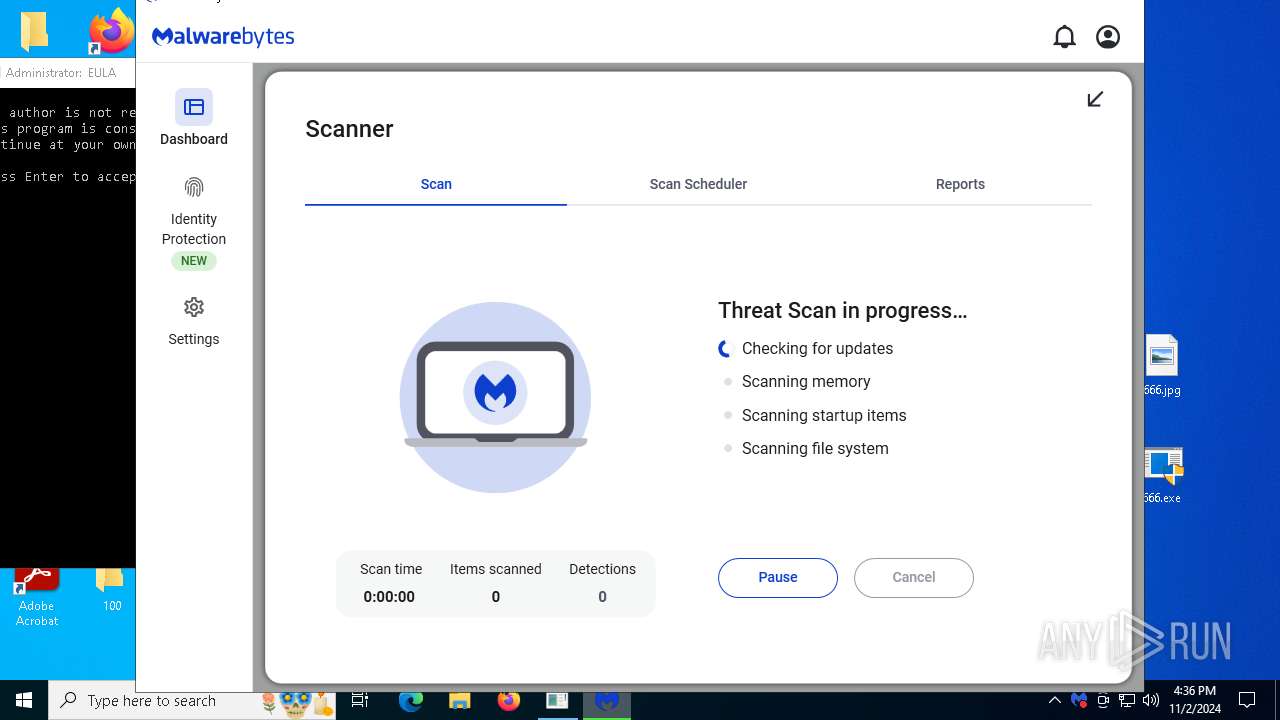The height and width of the screenshot is (720, 1280).
Task: Open the Action Center notifications
Action: click(1247, 701)
